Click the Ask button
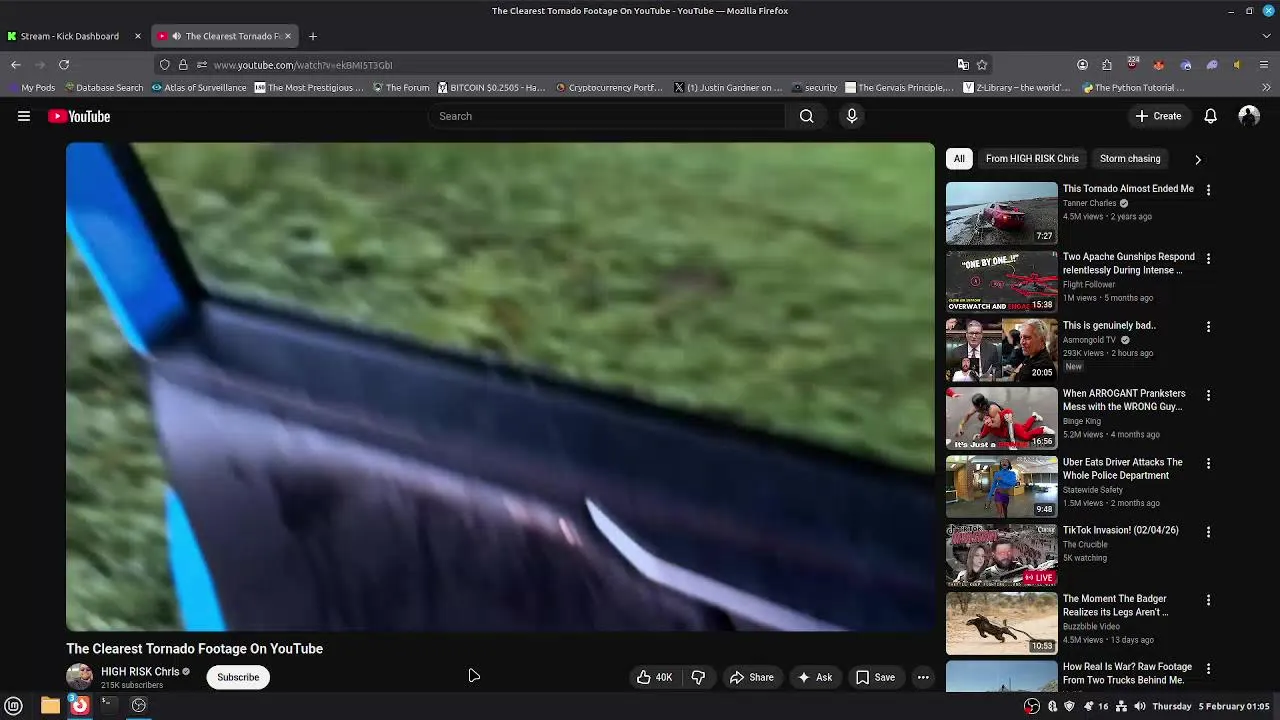The width and height of the screenshot is (1280, 720). tap(814, 677)
